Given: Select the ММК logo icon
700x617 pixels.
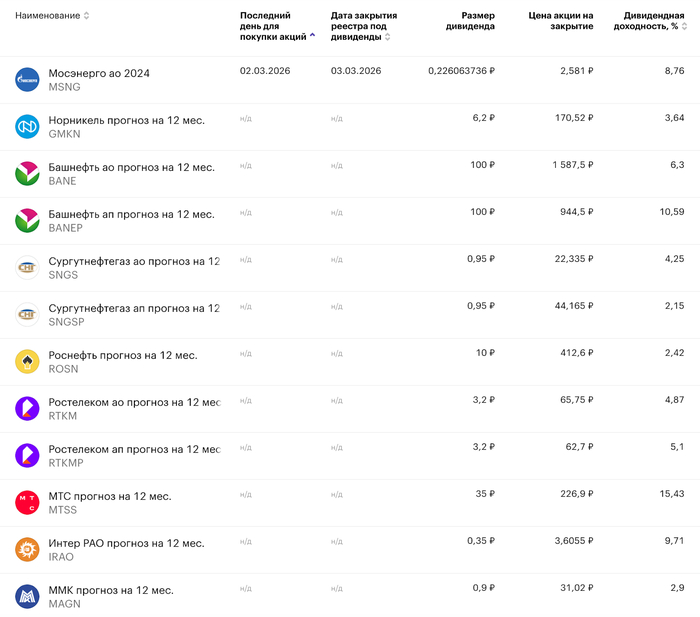Looking at the screenshot, I should pyautogui.click(x=27, y=597).
